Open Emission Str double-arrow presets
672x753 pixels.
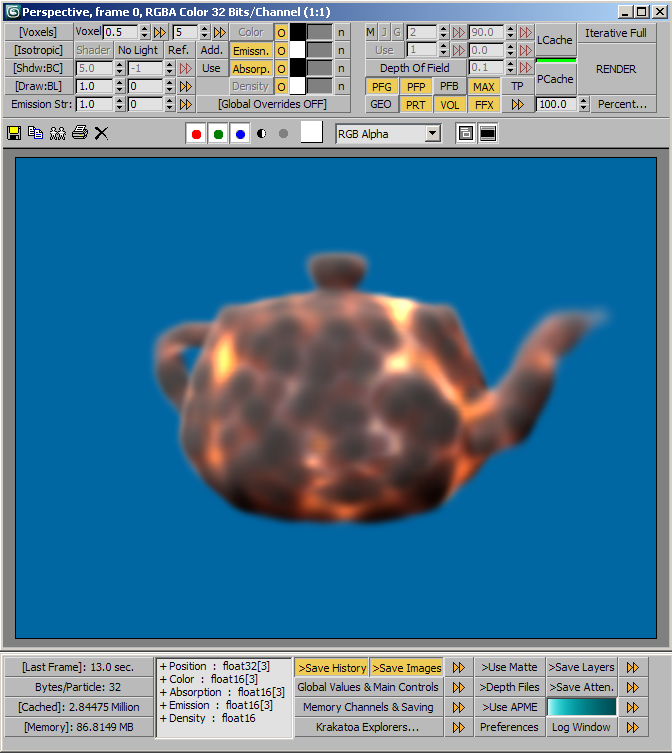tap(185, 104)
